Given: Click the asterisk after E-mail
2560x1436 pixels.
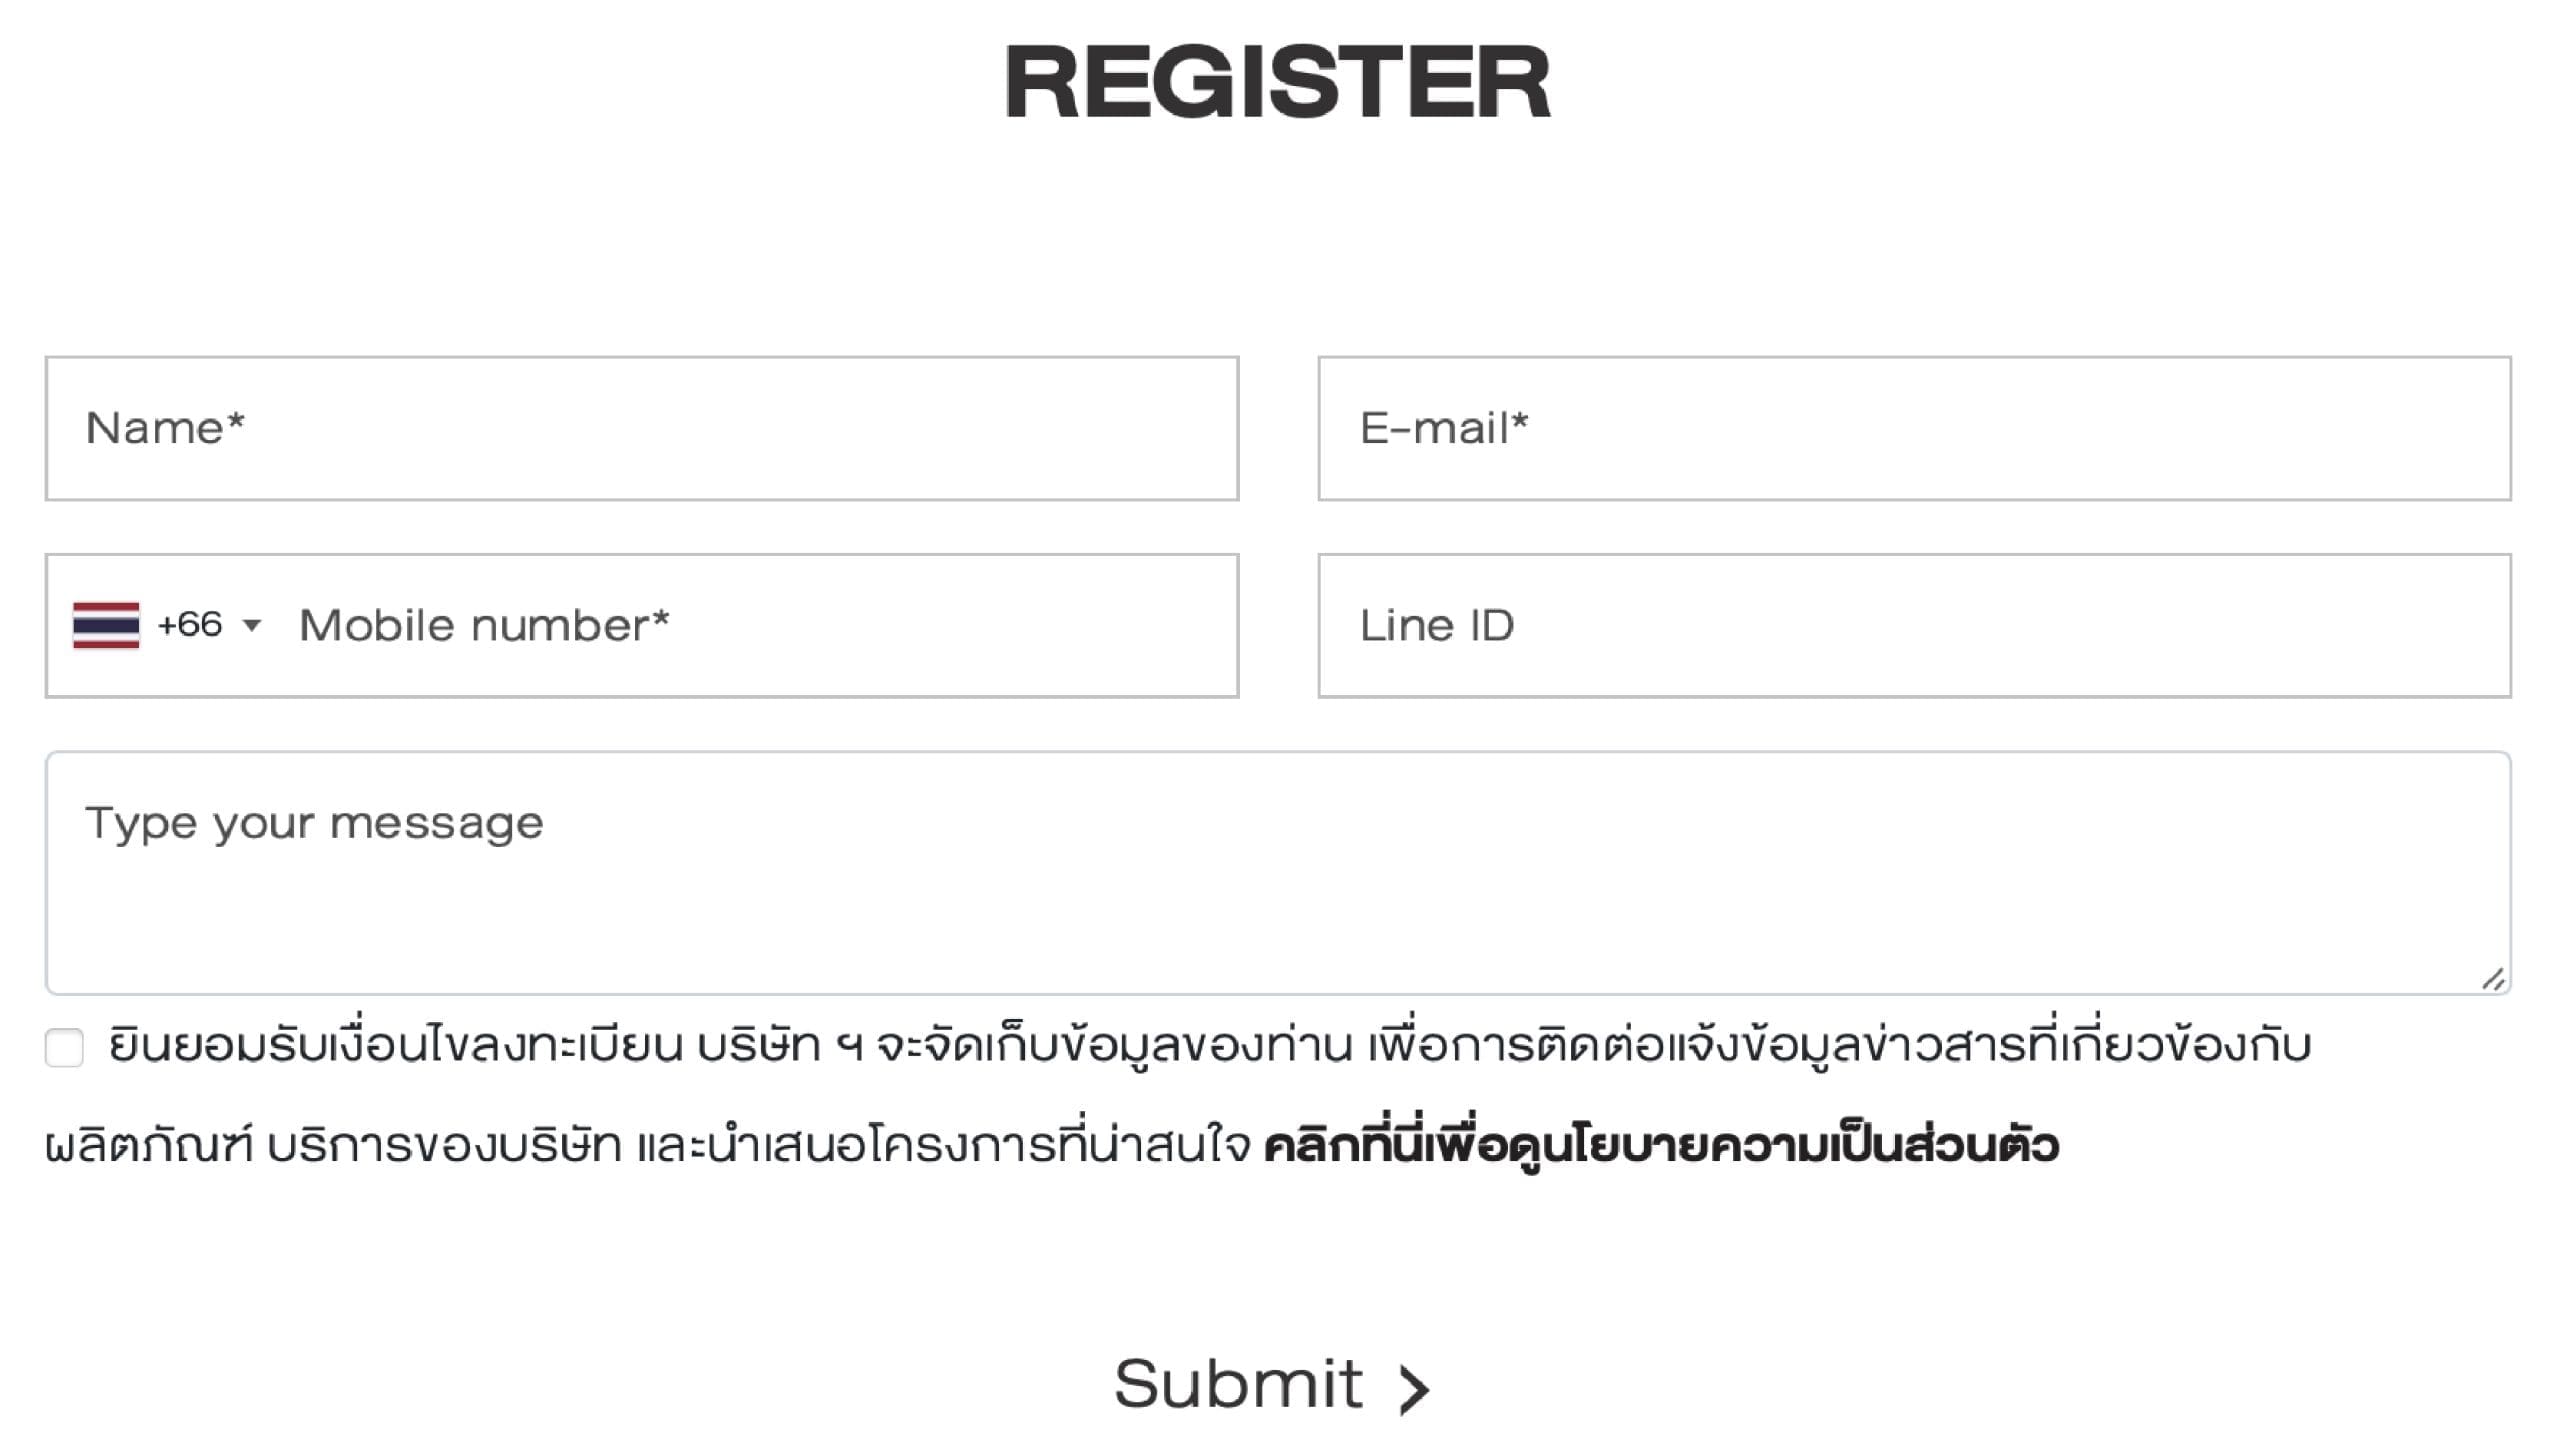Looking at the screenshot, I should pos(1520,421).
